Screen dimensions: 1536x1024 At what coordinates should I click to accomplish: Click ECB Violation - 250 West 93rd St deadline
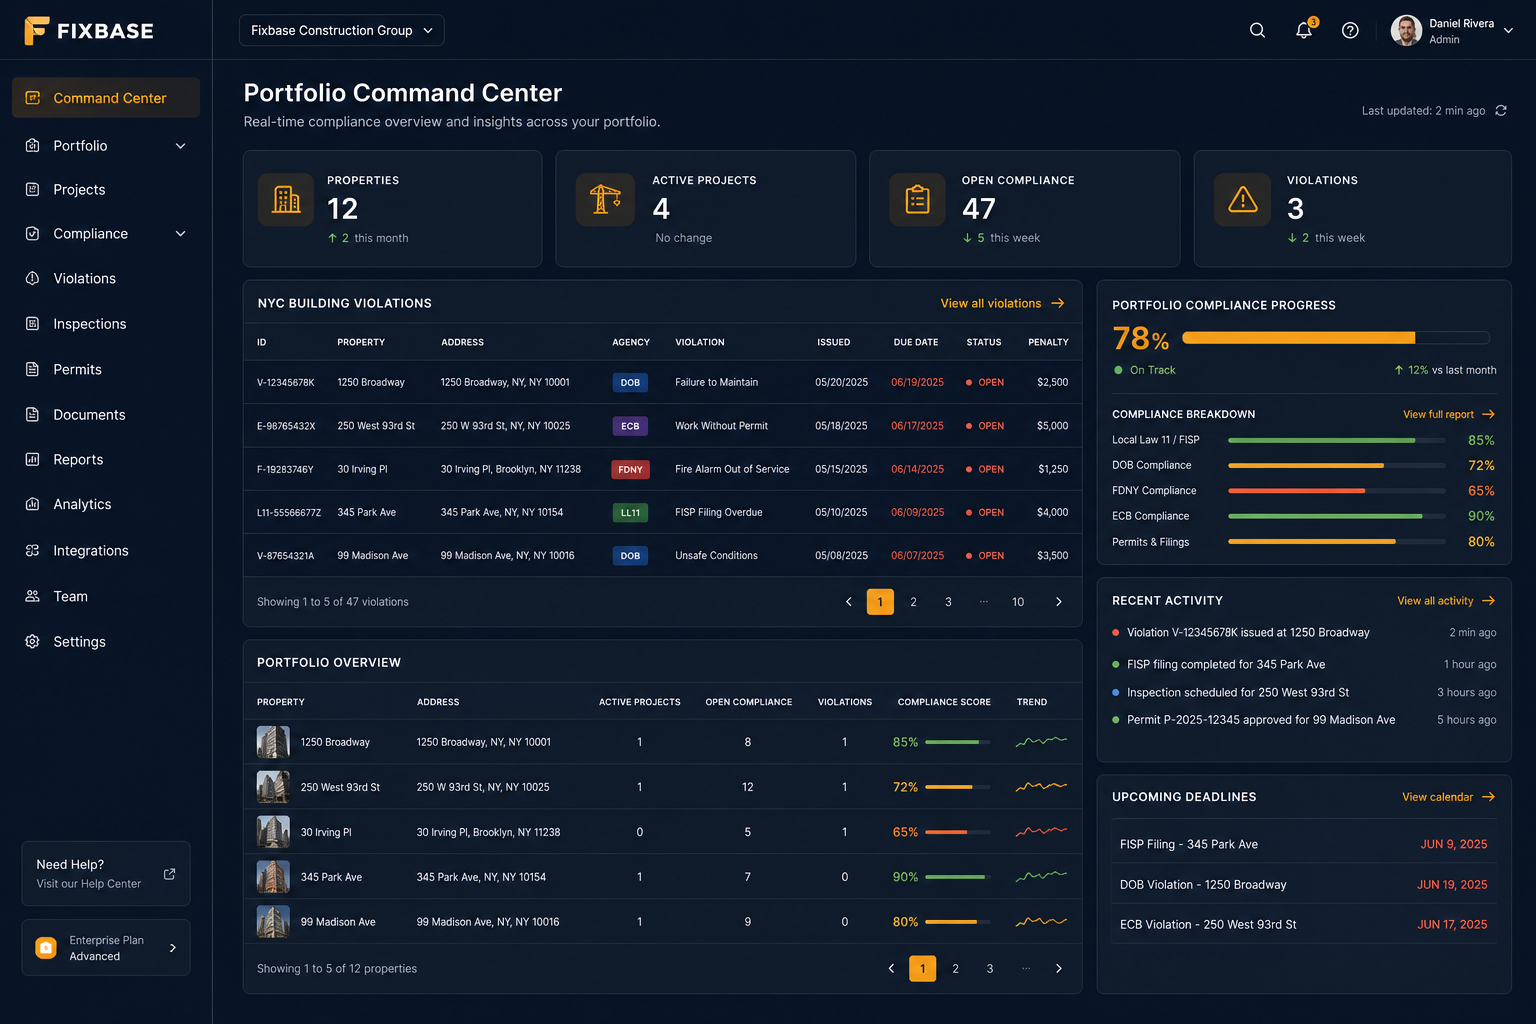[1304, 925]
